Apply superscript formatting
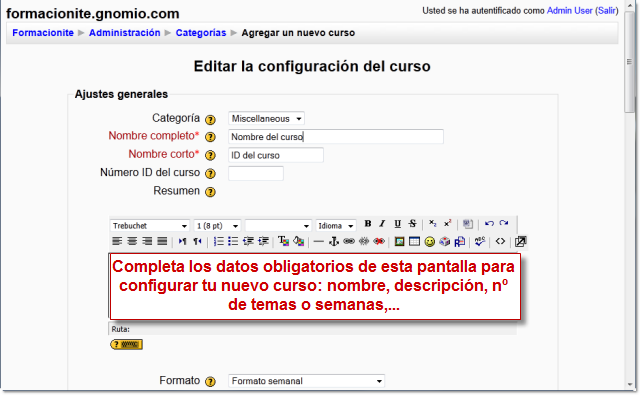The height and width of the screenshot is (395, 640). [x=447, y=223]
